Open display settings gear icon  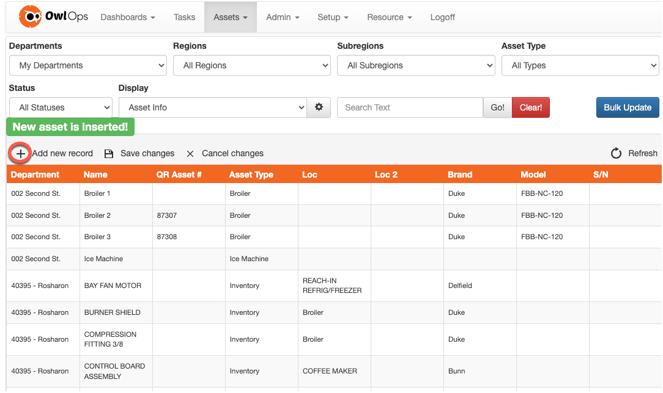[319, 107]
